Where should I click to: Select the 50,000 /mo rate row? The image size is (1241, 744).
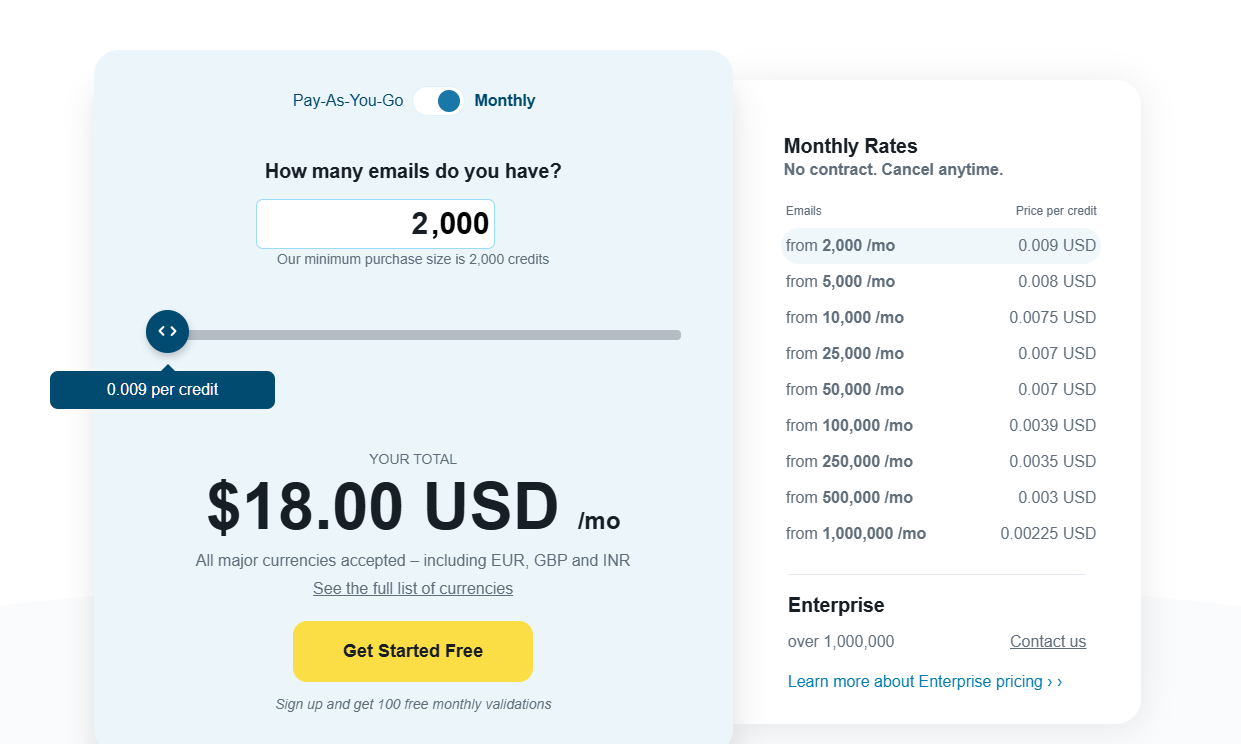(x=940, y=390)
